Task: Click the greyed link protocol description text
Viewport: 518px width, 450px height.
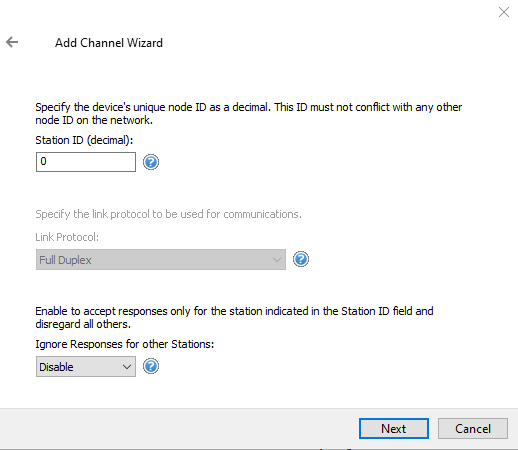Action: [168, 214]
